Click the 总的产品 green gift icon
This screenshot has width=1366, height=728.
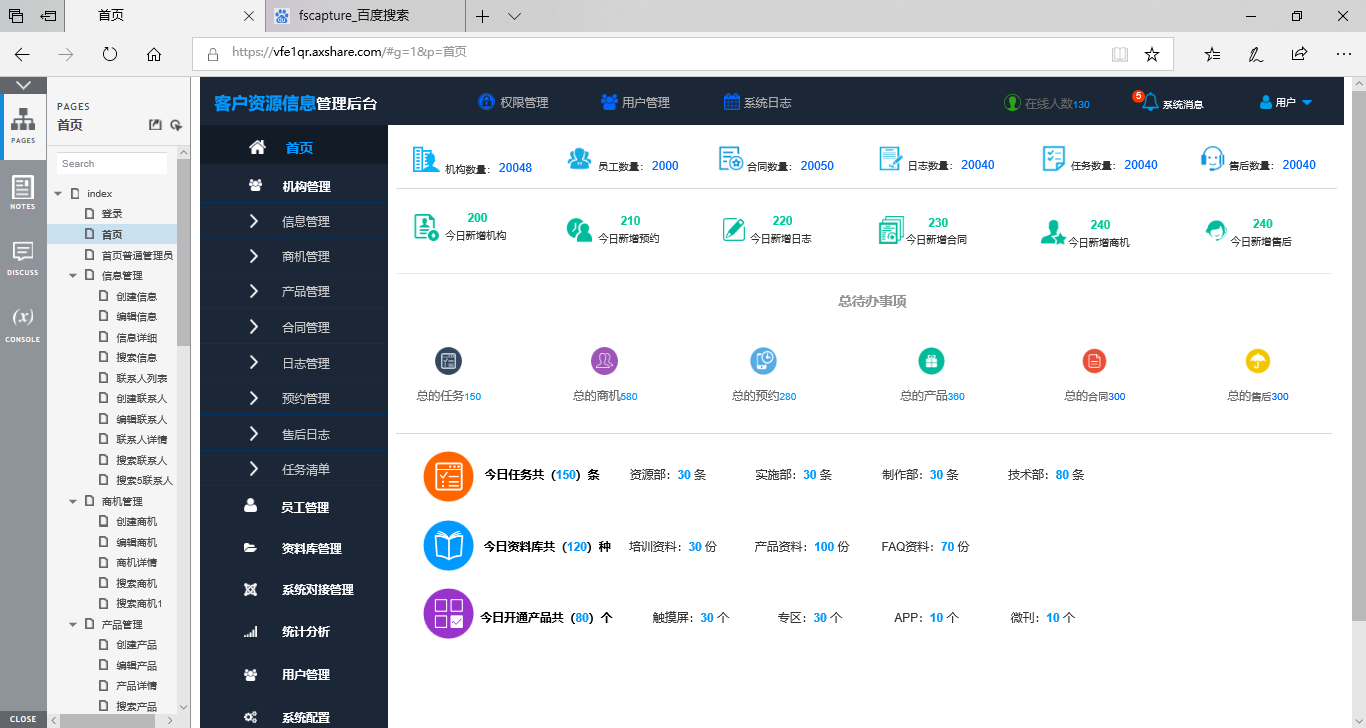tap(931, 361)
